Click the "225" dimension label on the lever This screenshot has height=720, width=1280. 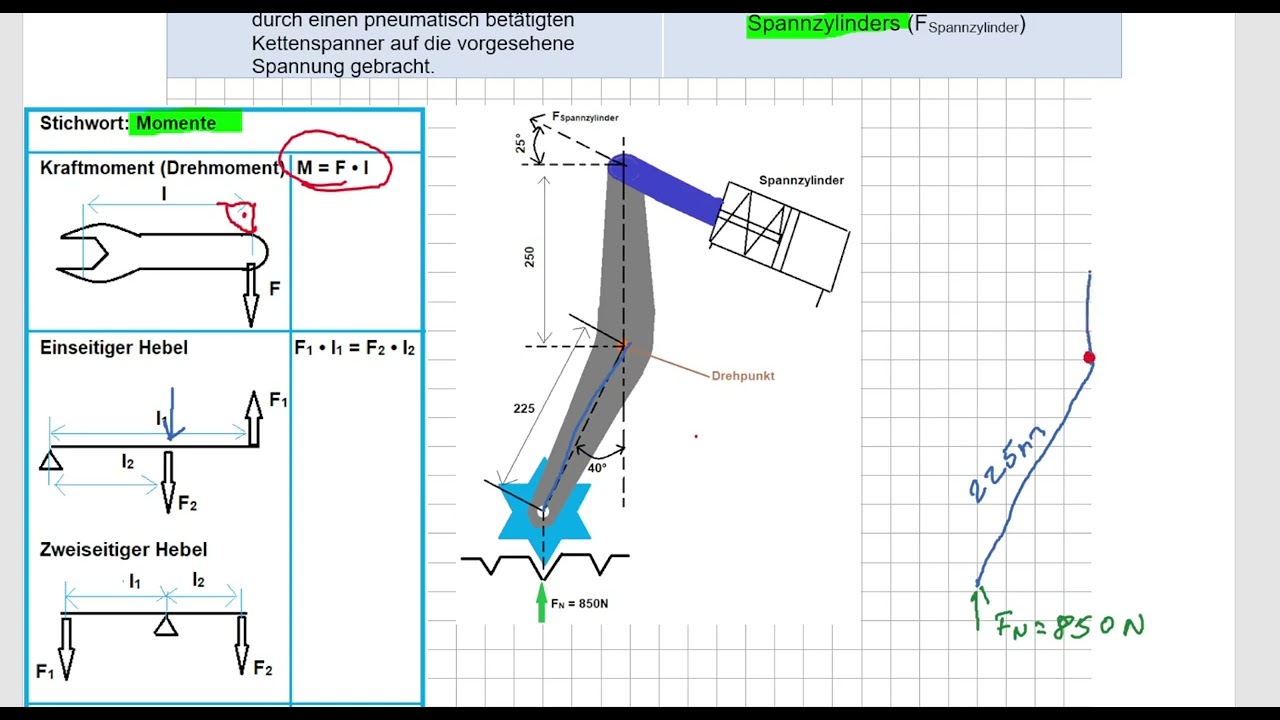[x=524, y=408]
